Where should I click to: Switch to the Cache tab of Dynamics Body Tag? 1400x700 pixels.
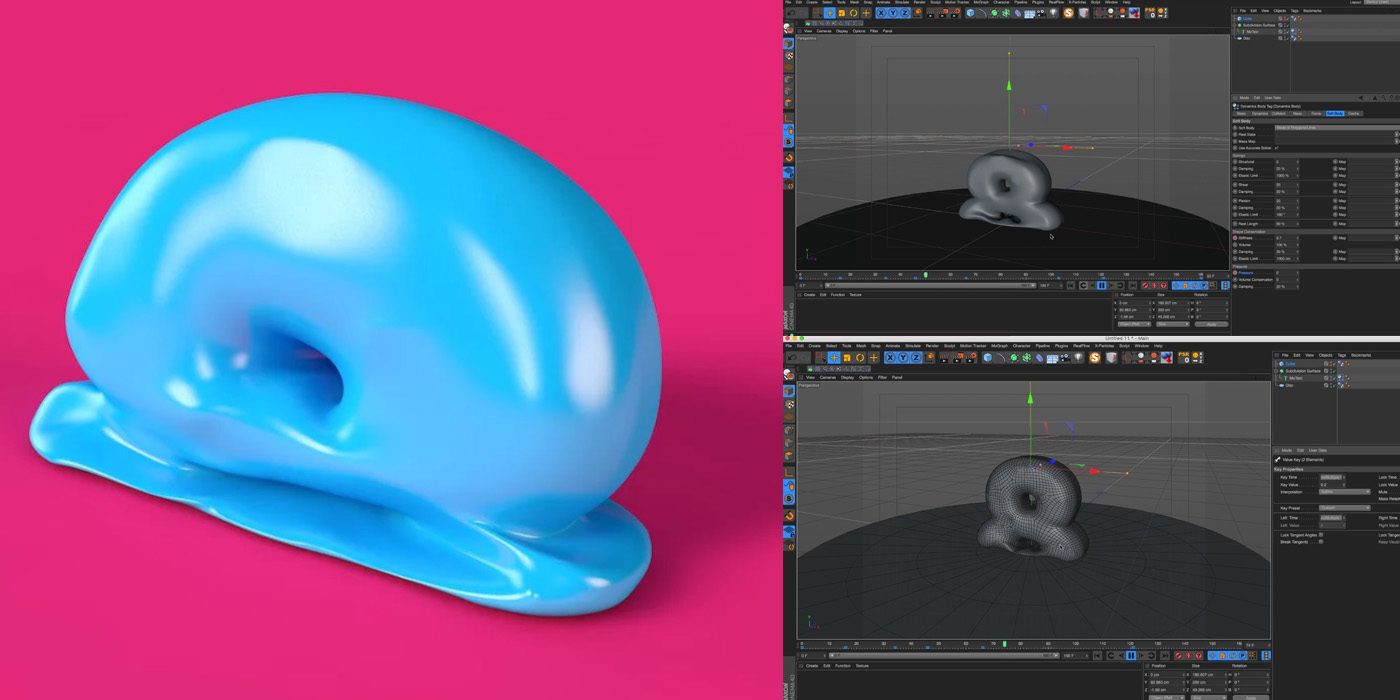(1353, 113)
